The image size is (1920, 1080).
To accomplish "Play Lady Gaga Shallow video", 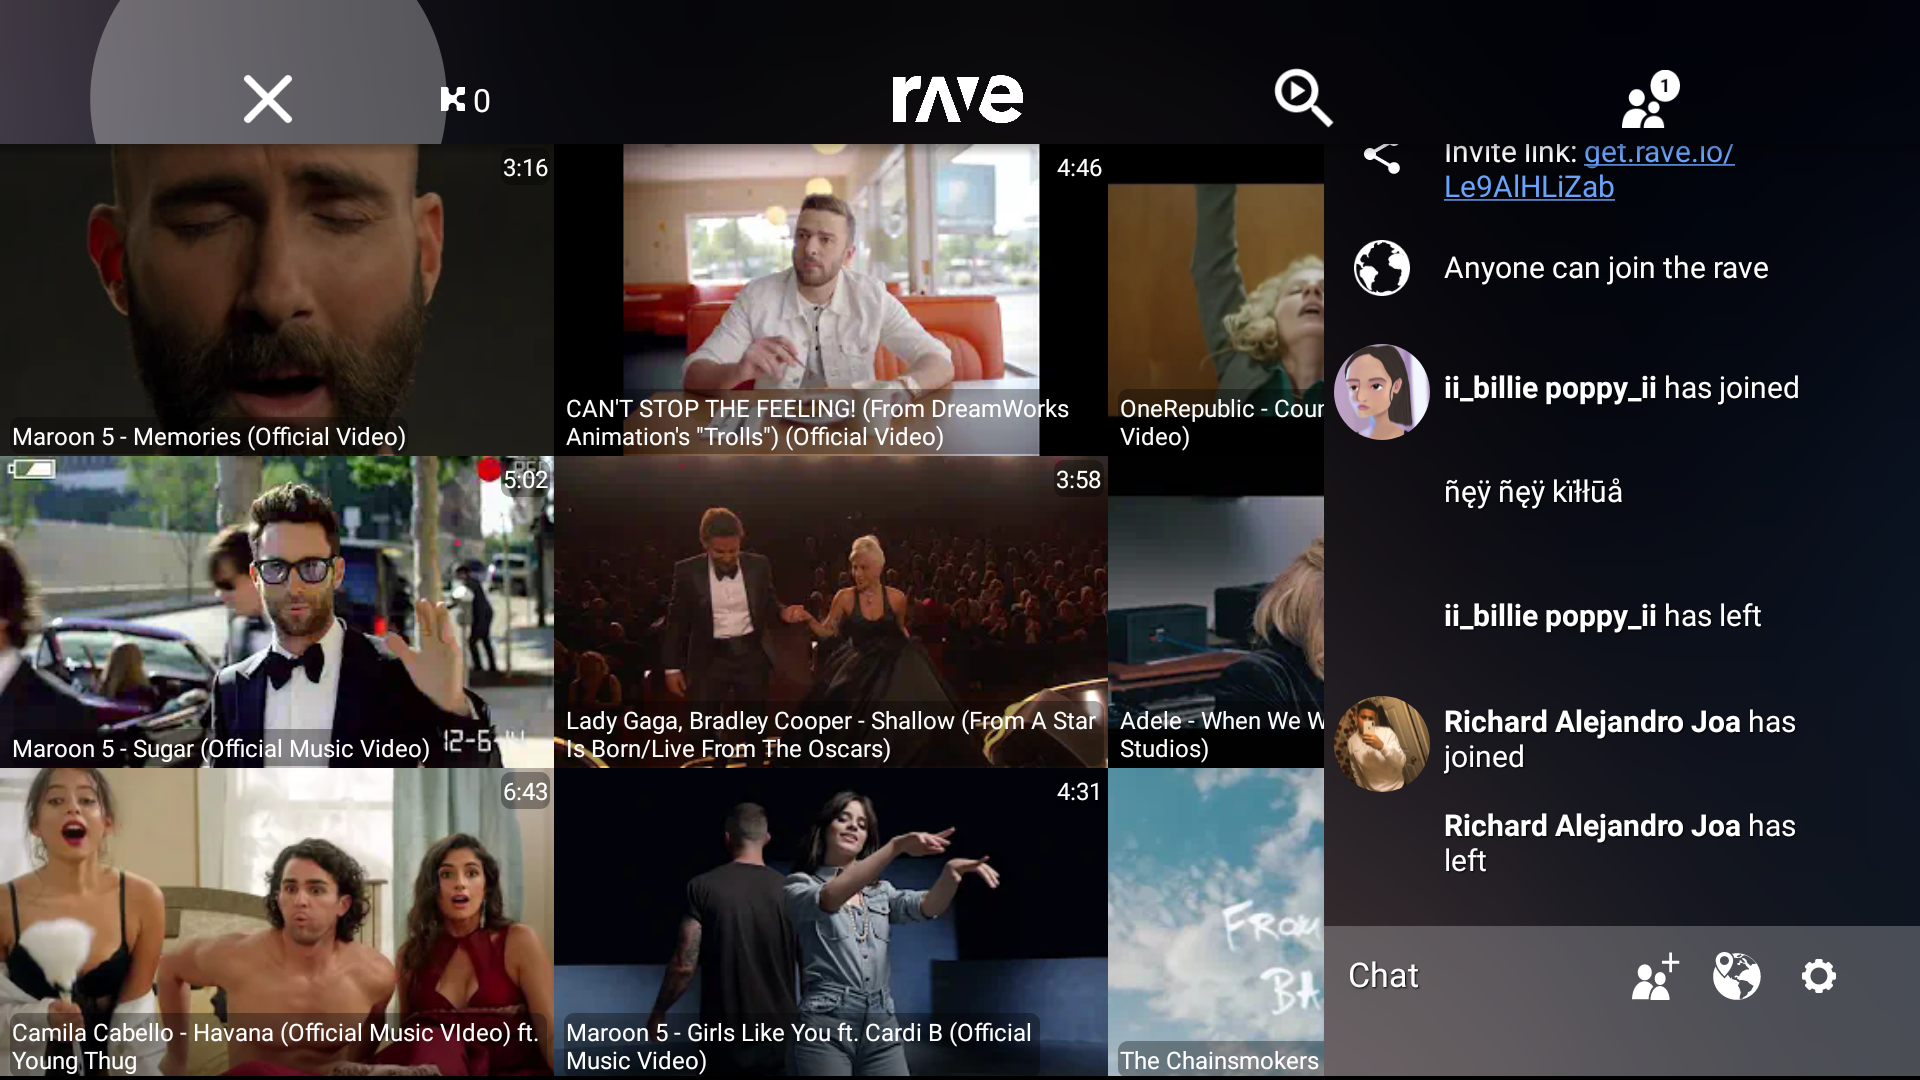I will coord(831,612).
